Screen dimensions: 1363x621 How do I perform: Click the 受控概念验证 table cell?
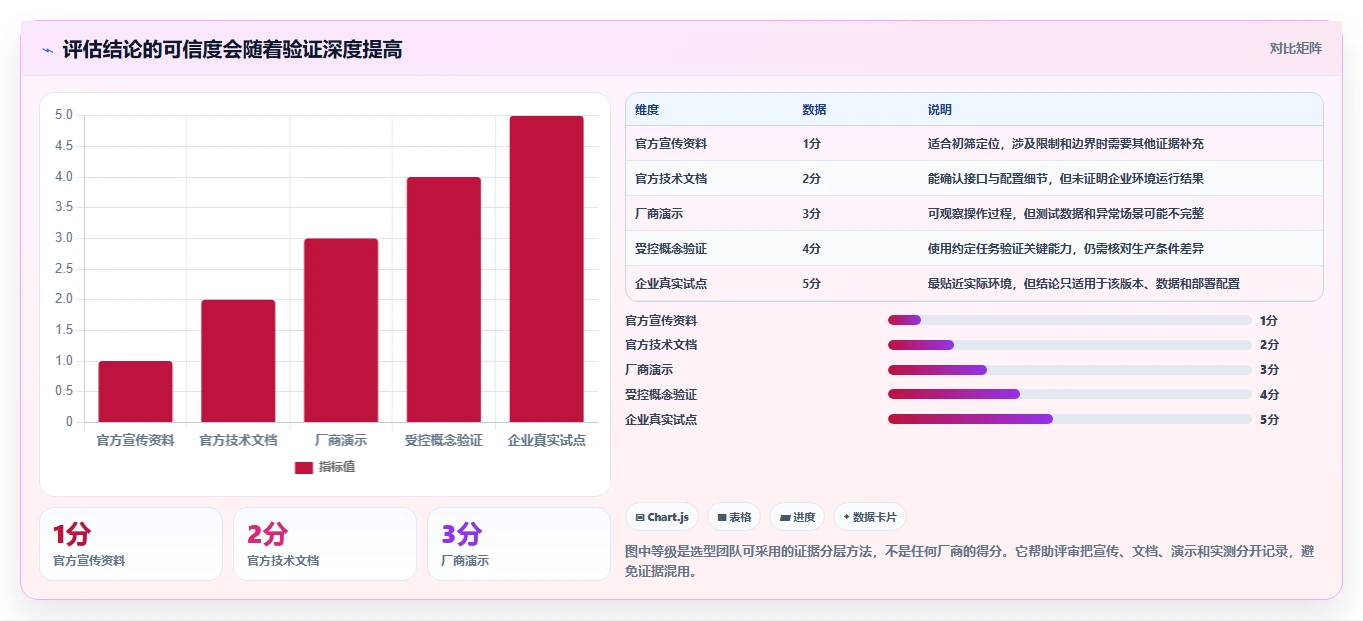[671, 249]
